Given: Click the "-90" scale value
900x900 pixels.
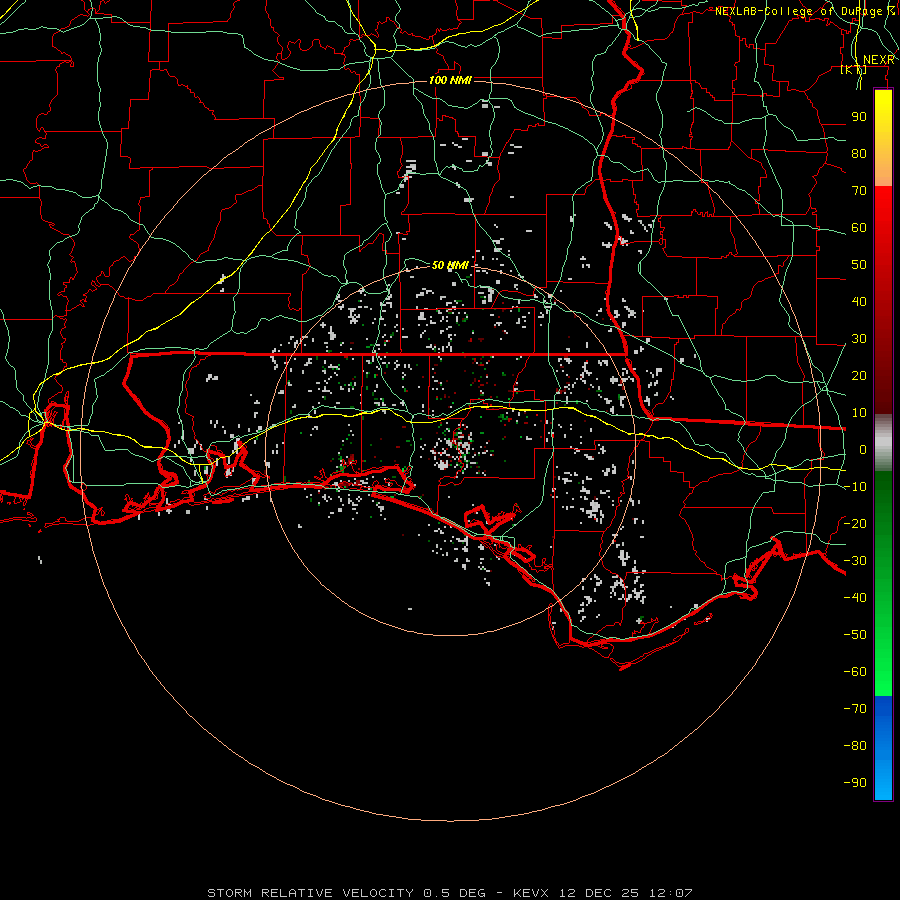Looking at the screenshot, I should point(855,782).
